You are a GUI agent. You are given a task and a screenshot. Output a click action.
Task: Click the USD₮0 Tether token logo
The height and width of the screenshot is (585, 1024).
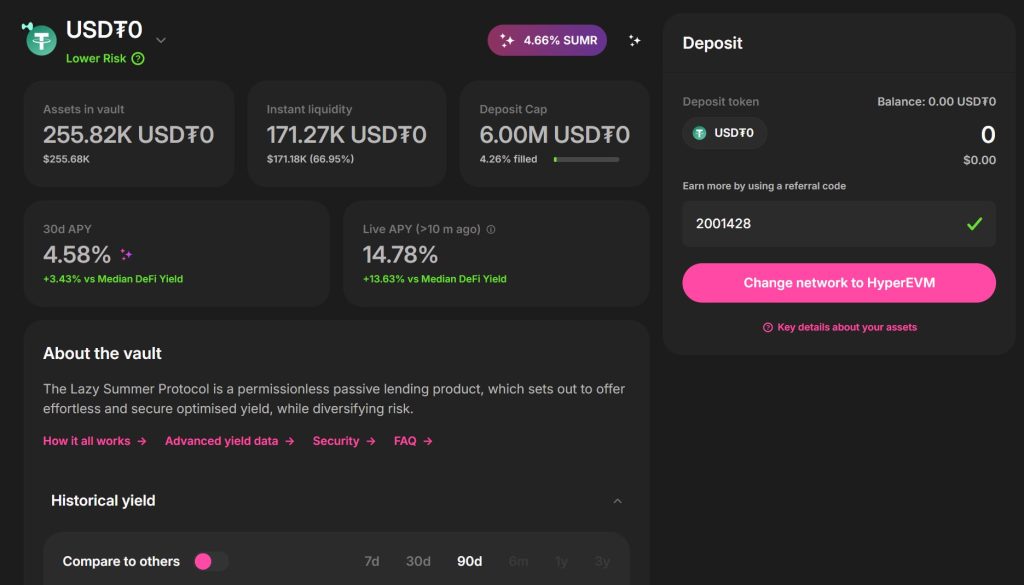click(41, 40)
